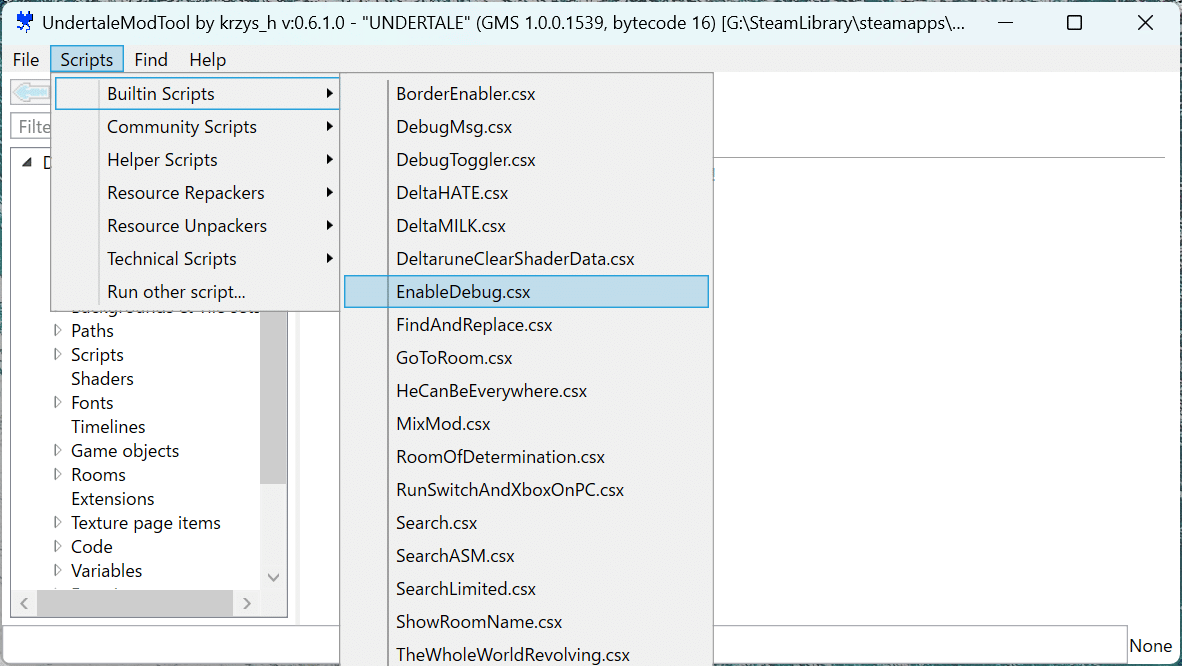Maximize the UndertaleModTool window
The image size is (1182, 666).
coord(1074,23)
